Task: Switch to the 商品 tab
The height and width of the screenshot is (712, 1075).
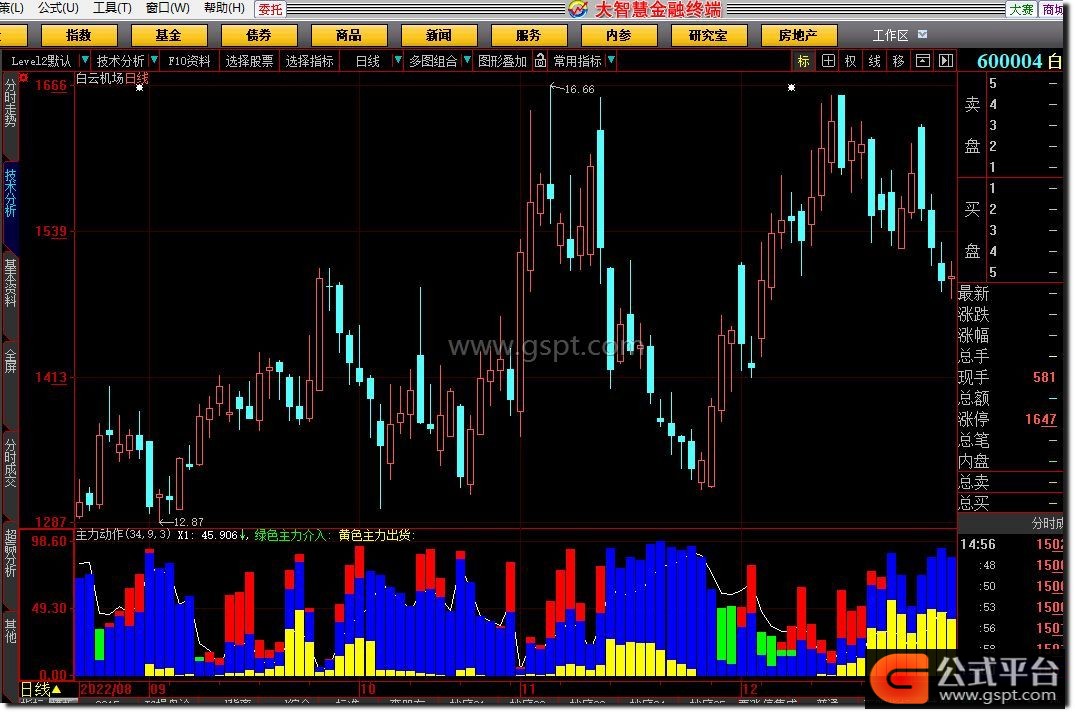Action: point(349,35)
